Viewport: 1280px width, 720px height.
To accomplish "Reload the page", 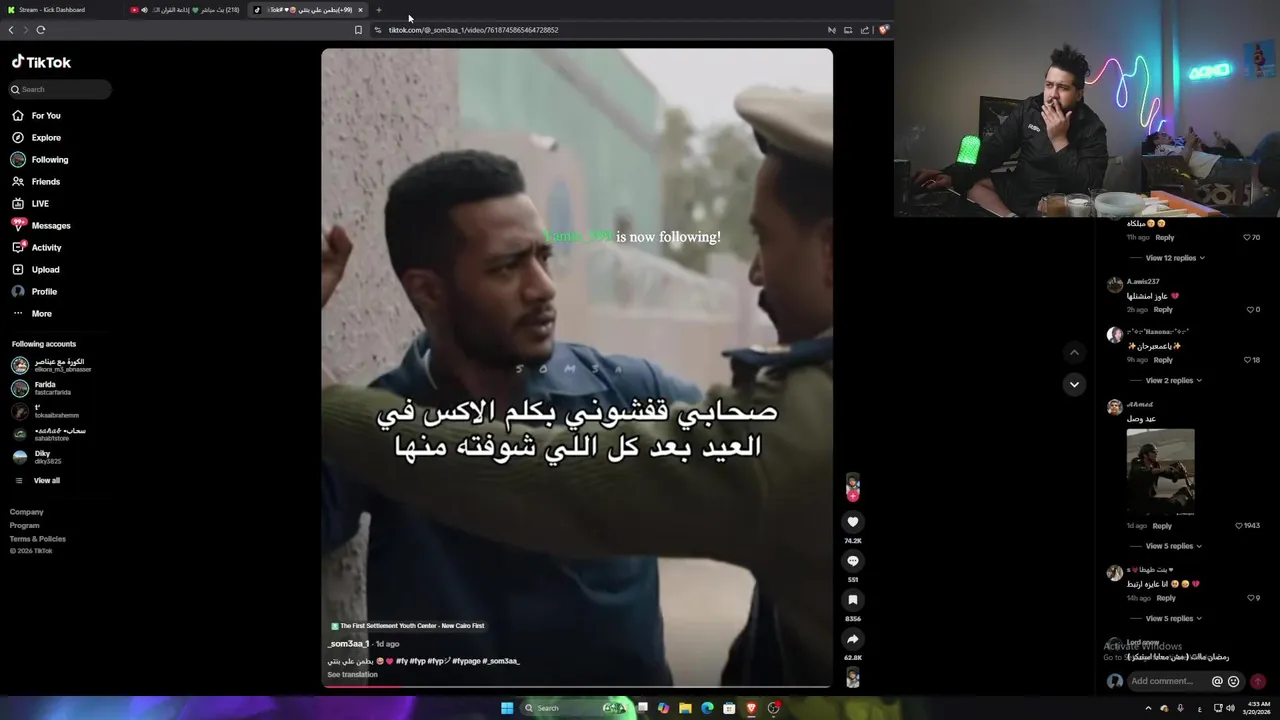I will point(41,30).
